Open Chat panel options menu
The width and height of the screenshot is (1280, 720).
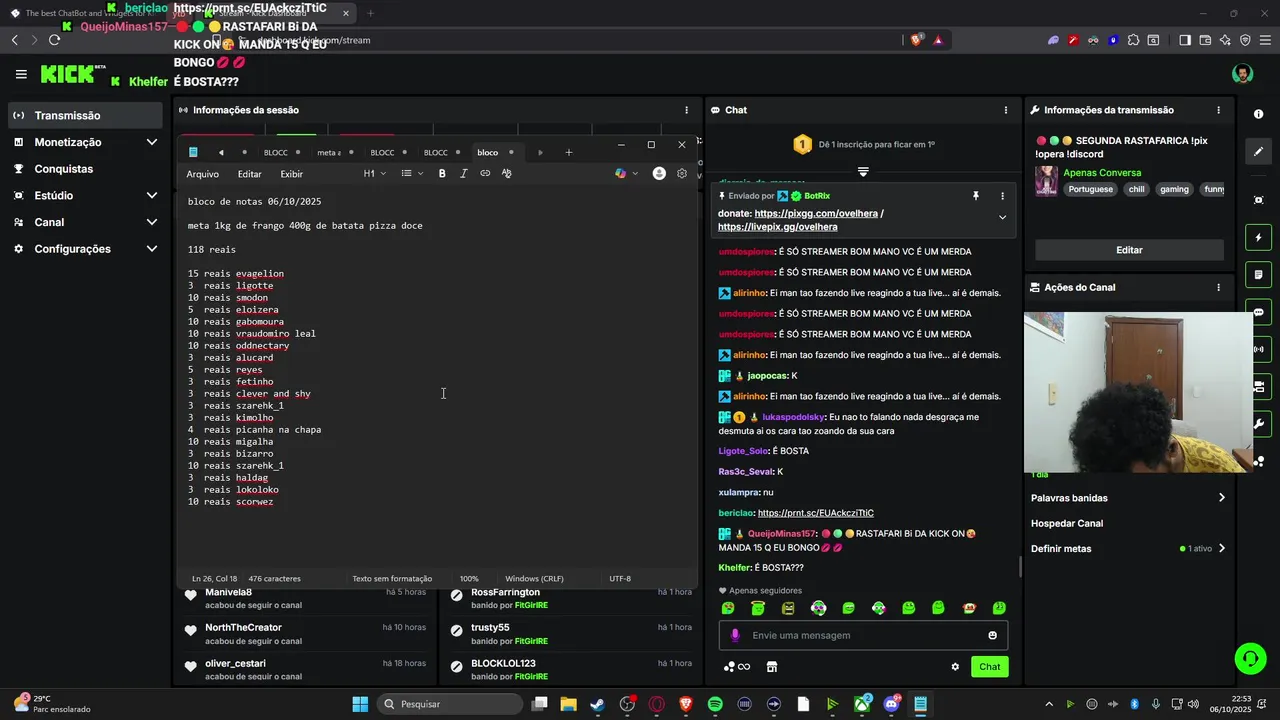tap(1006, 110)
